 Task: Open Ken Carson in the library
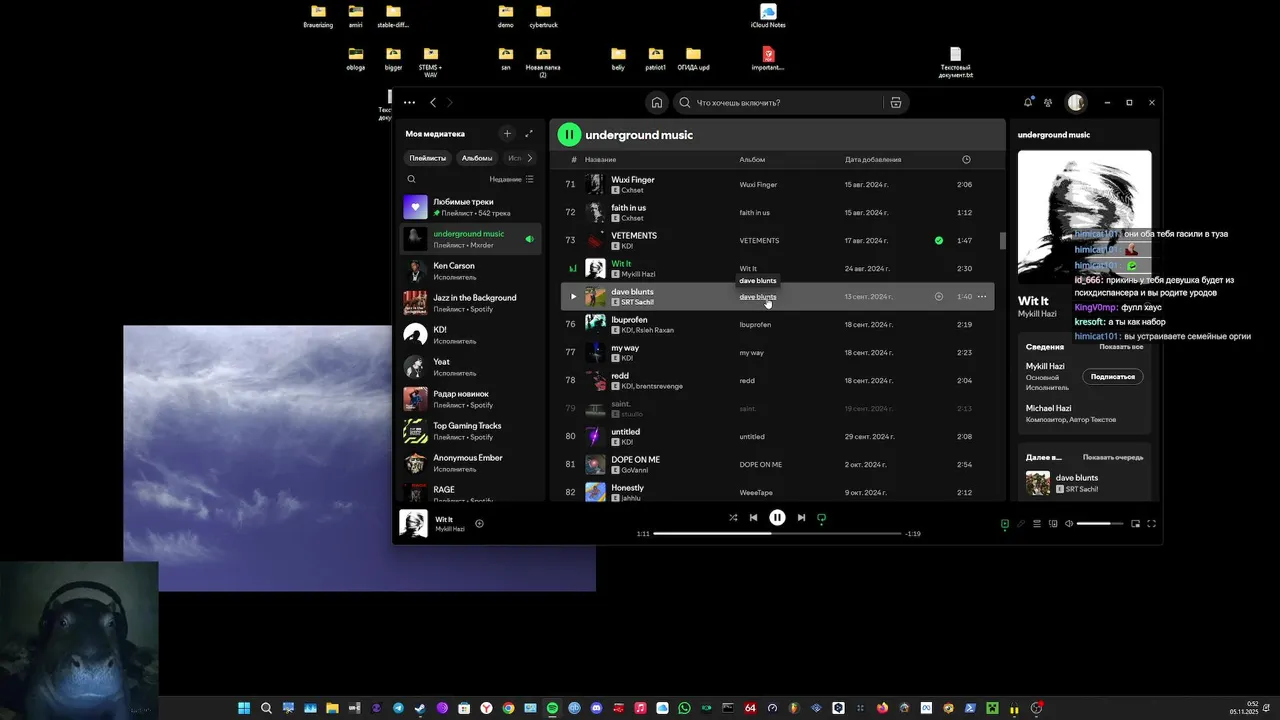(x=472, y=271)
